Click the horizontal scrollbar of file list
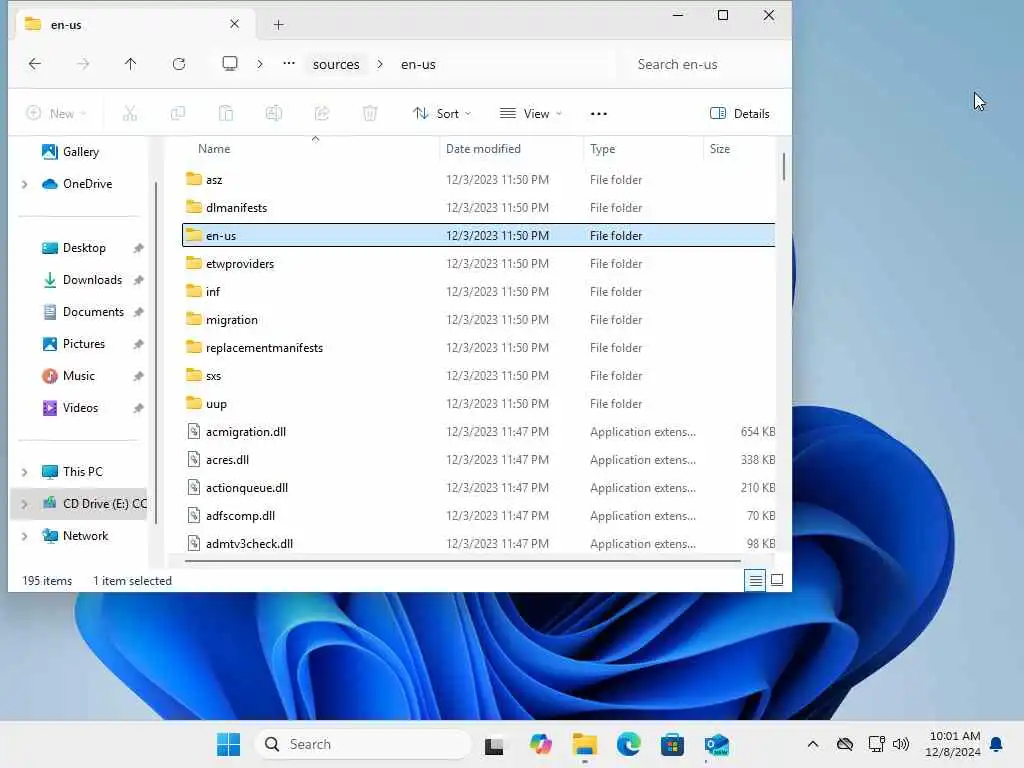This screenshot has height=768, width=1024. coord(462,561)
